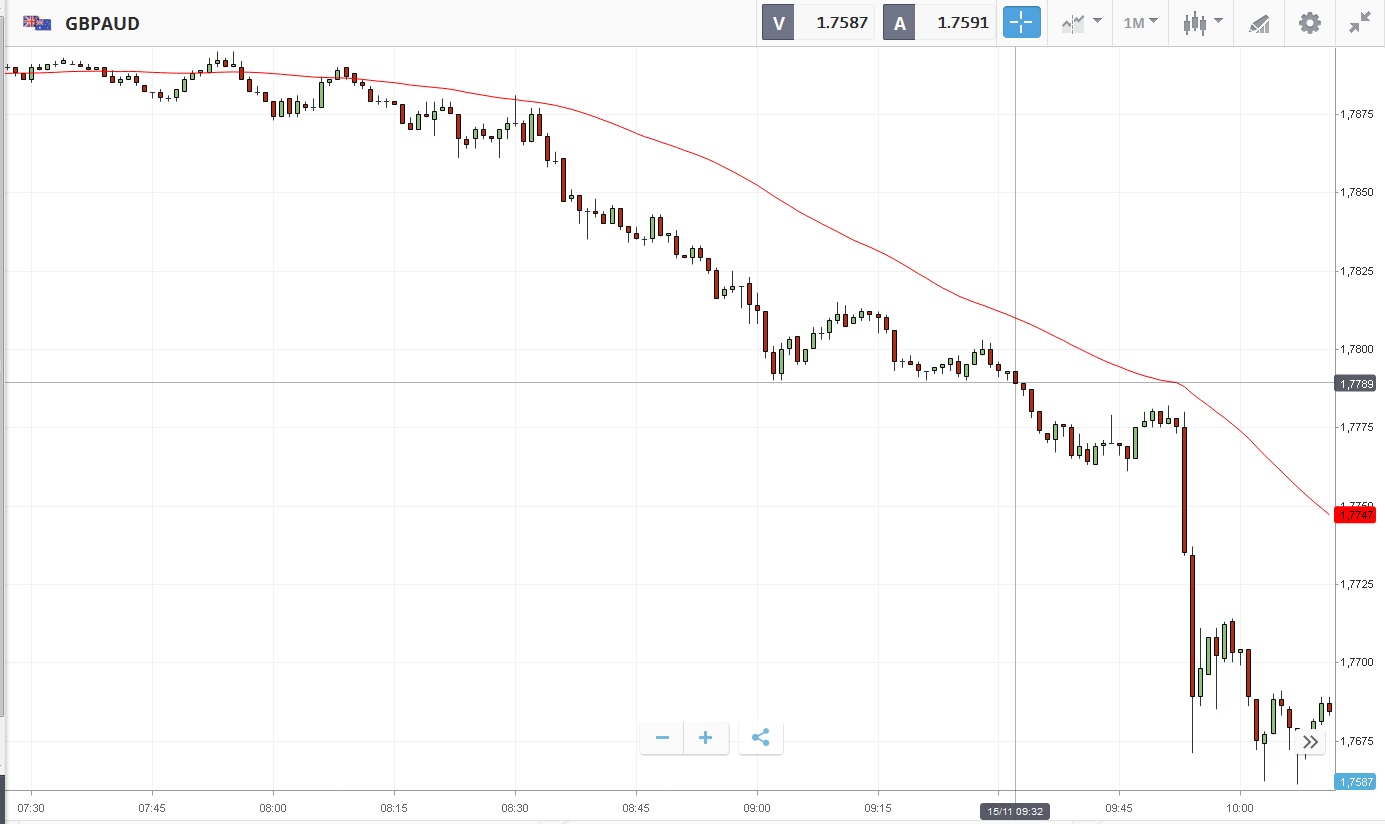Open chart settings gear
Screen dimensions: 1385x824
tap(1310, 23)
